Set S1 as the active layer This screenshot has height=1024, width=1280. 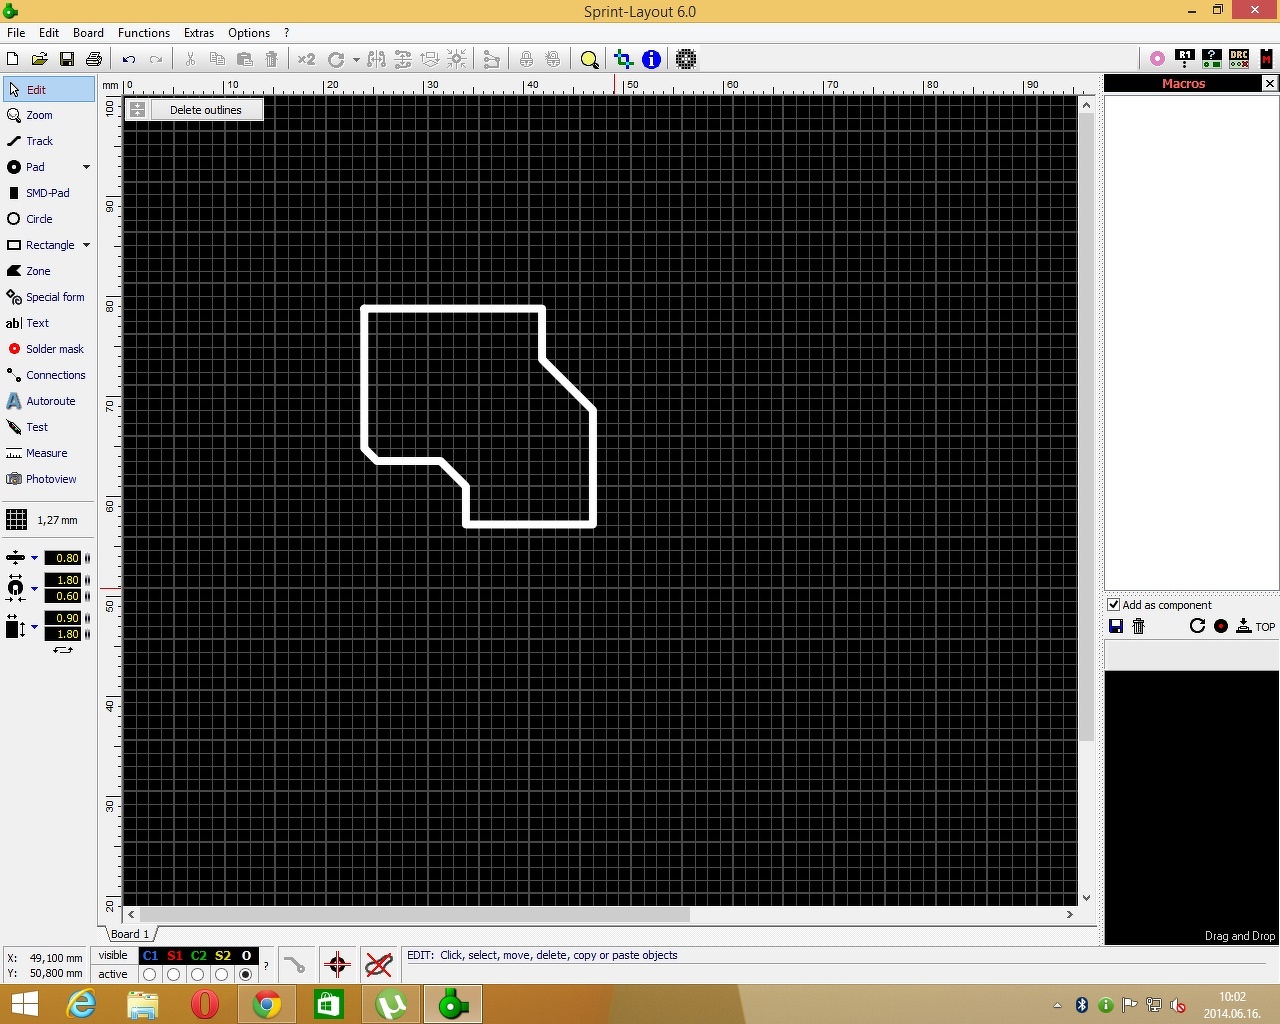[x=174, y=974]
